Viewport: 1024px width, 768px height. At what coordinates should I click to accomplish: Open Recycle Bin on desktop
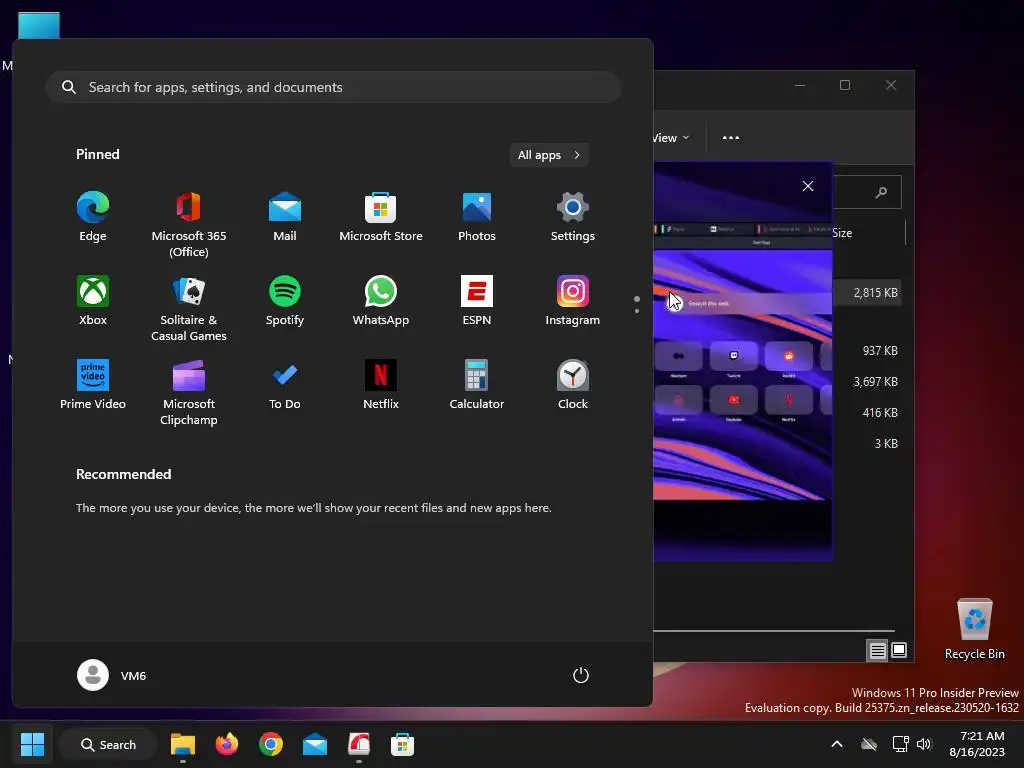pos(974,630)
